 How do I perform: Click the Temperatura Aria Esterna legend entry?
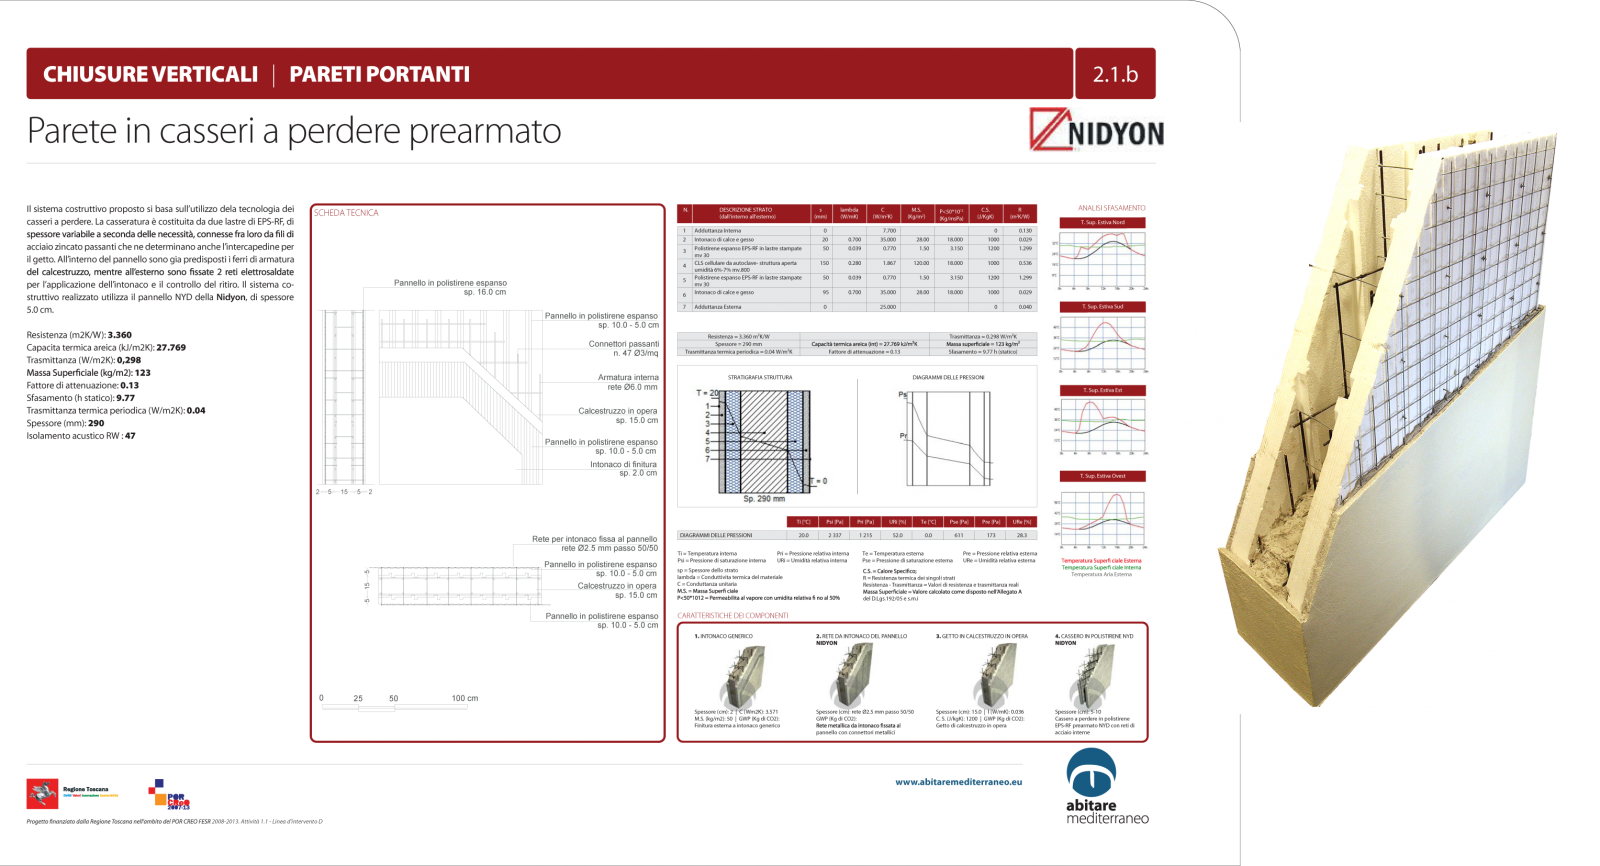coord(1101,574)
